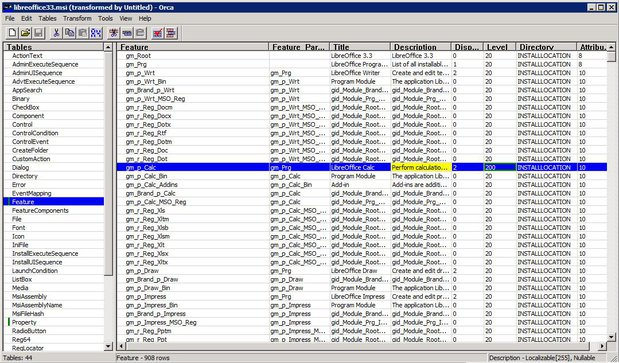Open the Tools menu
This screenshot has width=619, height=363.
pyautogui.click(x=105, y=19)
